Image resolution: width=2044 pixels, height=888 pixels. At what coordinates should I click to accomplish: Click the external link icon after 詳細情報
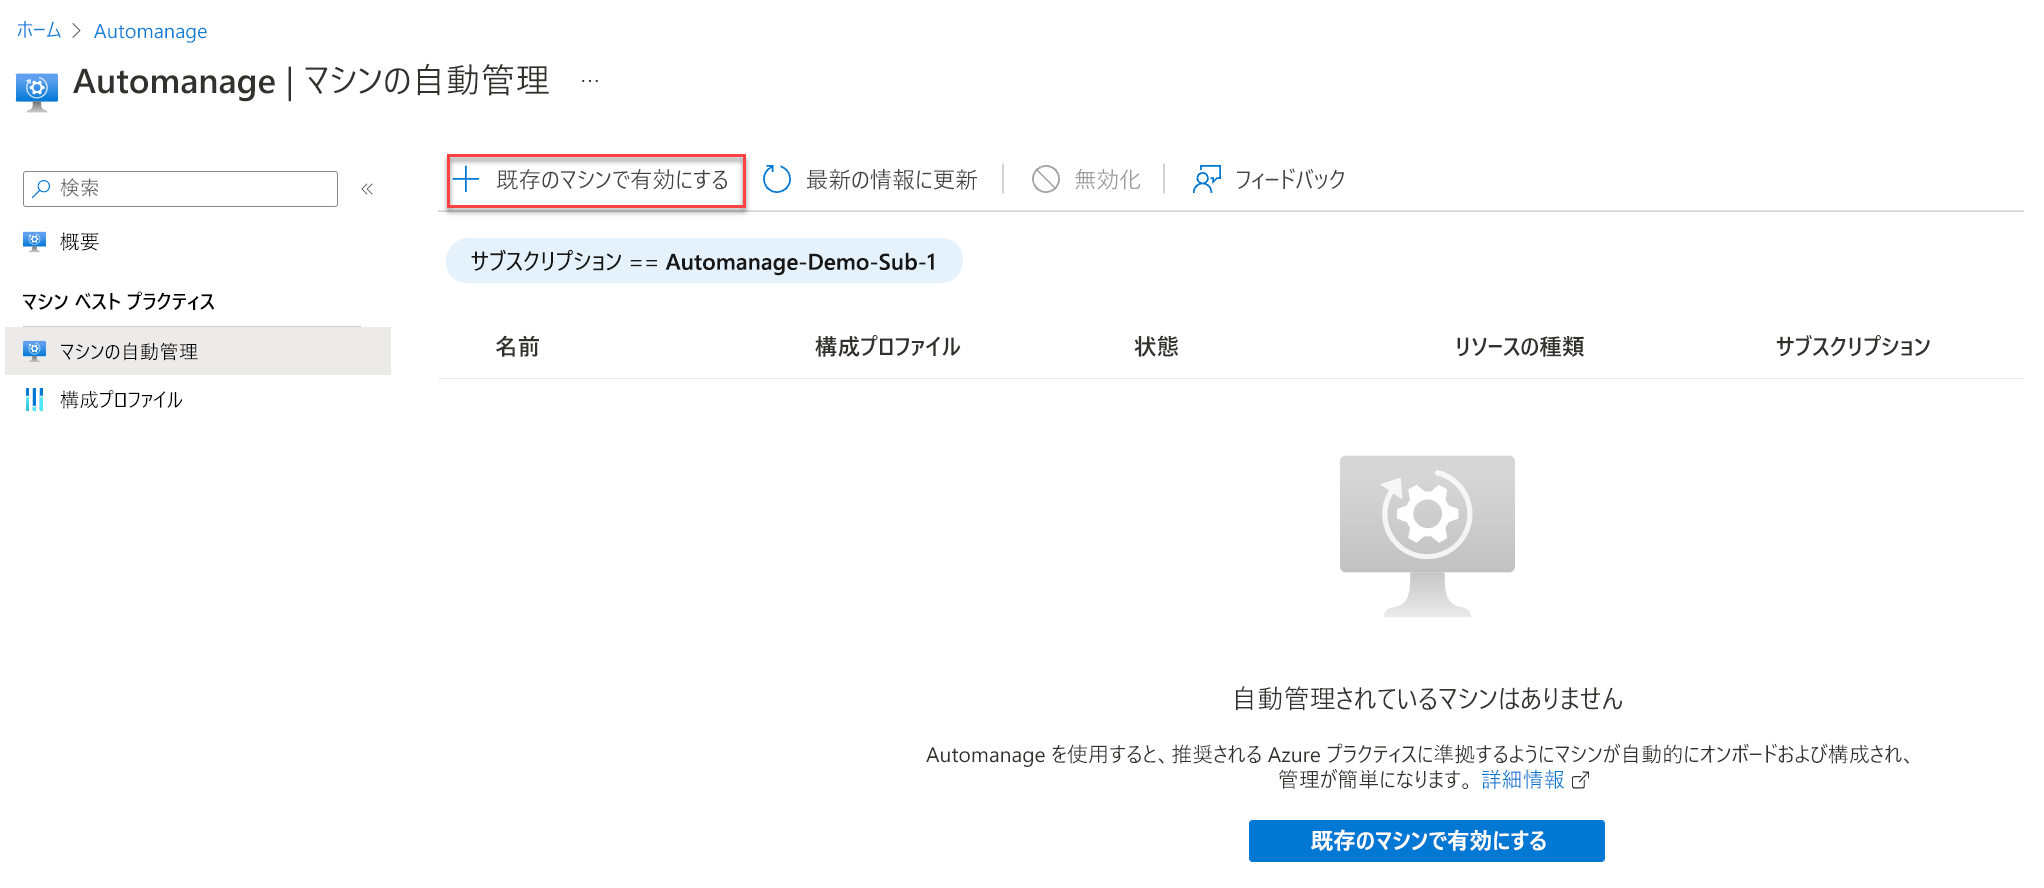click(1580, 781)
